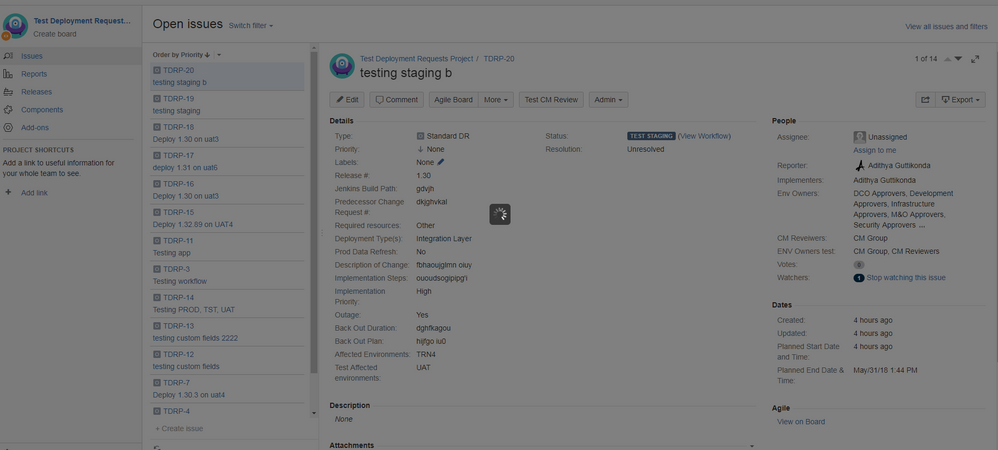The width and height of the screenshot is (998, 450).
Task: Select issue TDRP-17 deploy 1.31 on uat6
Action: pos(227,162)
